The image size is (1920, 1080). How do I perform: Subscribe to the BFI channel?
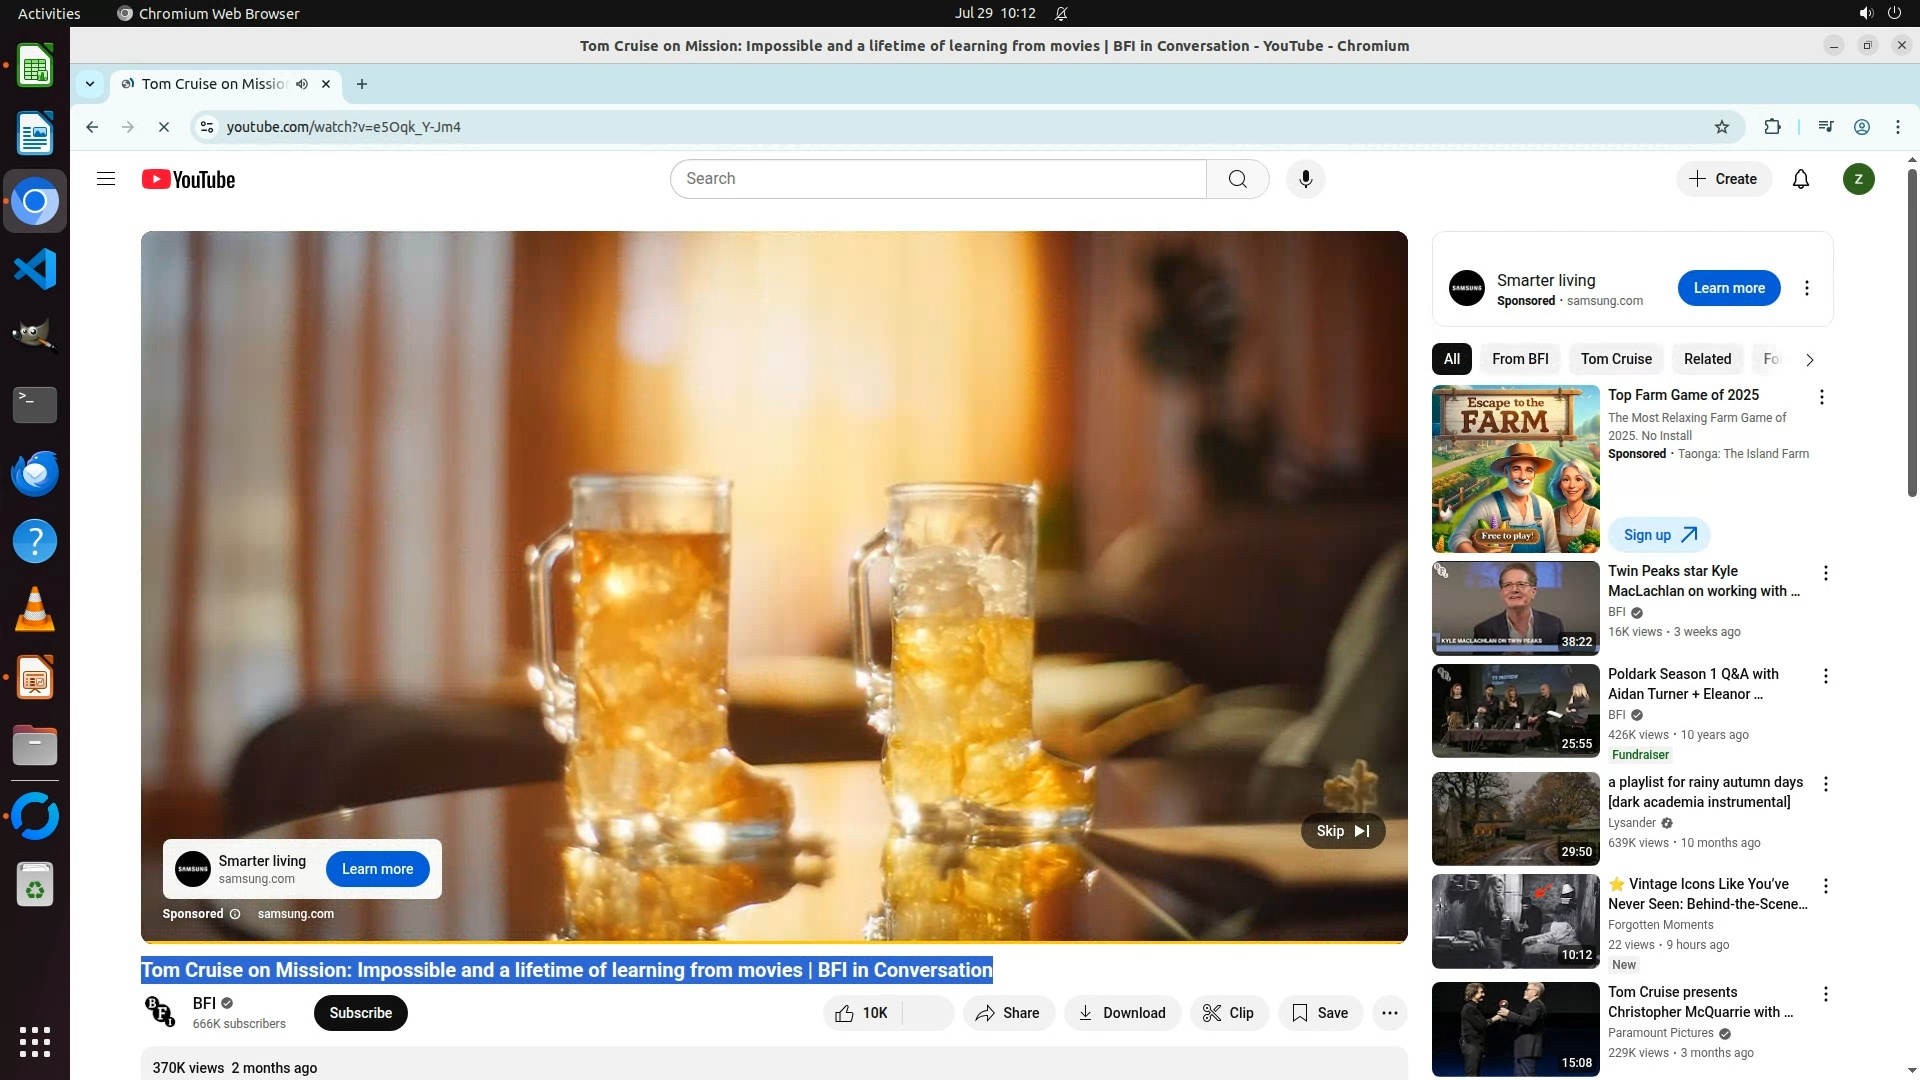(360, 1013)
